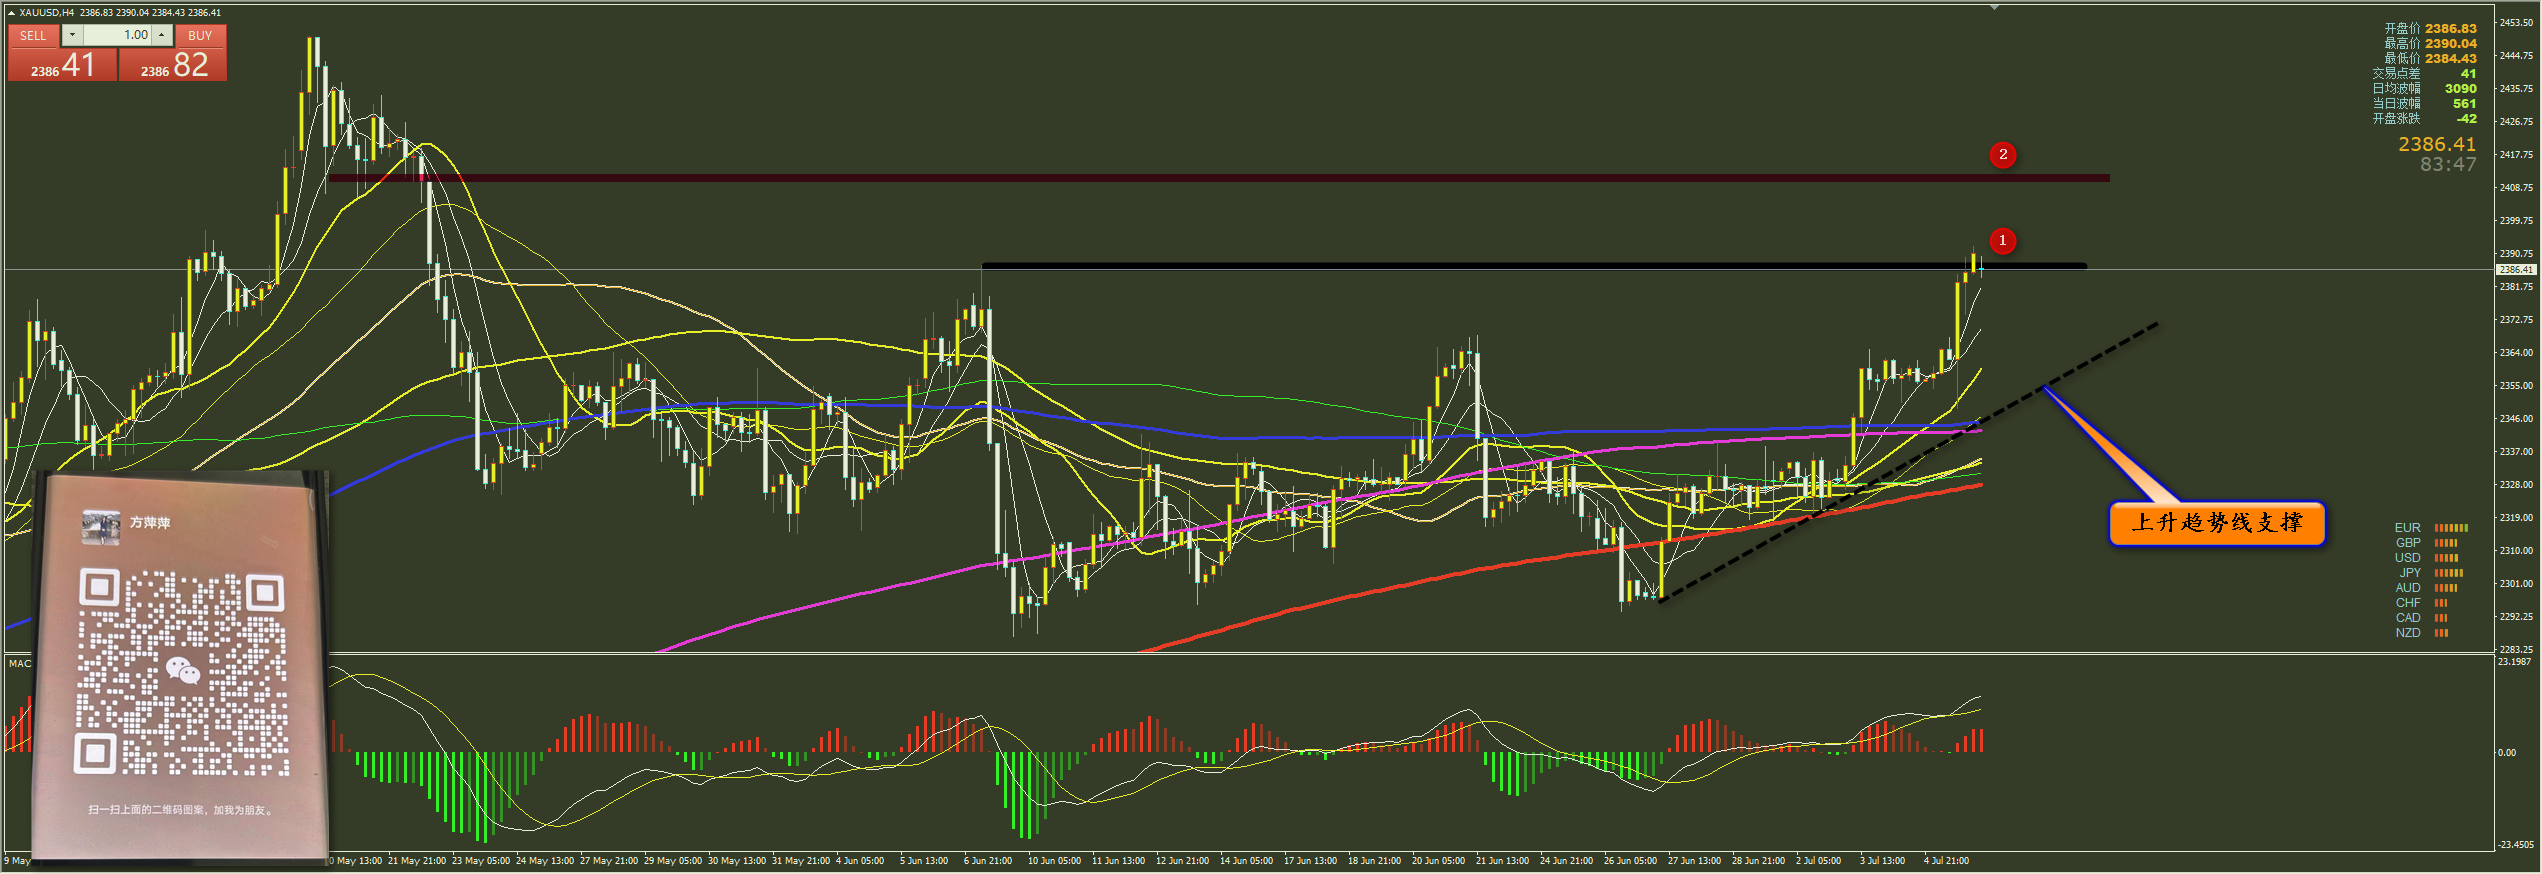Image resolution: width=2542 pixels, height=874 pixels.
Task: Click the MACD scale value -23.4505
Action: pos(2515,845)
